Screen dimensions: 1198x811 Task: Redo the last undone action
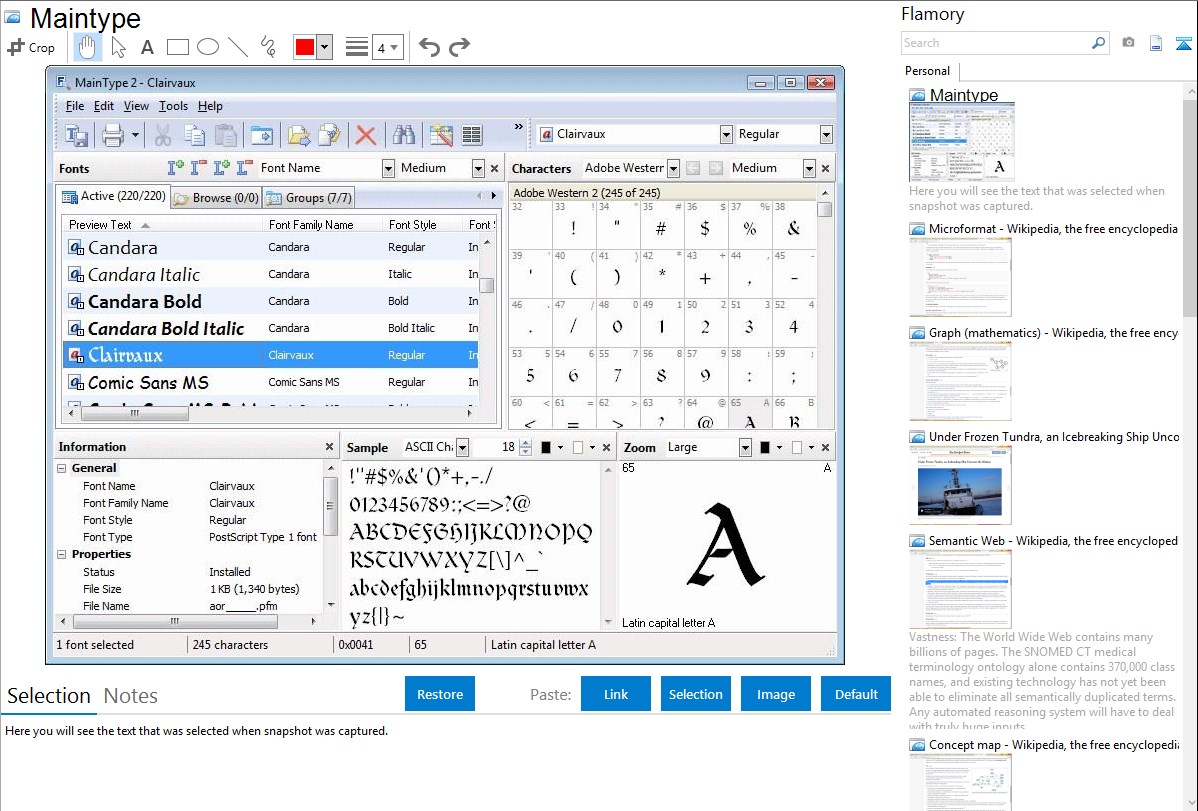tap(459, 47)
